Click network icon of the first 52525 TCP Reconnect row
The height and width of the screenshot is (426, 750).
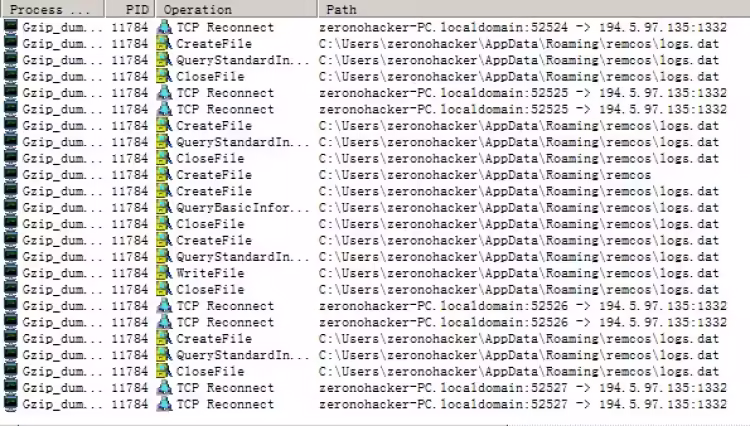pyautogui.click(x=164, y=93)
